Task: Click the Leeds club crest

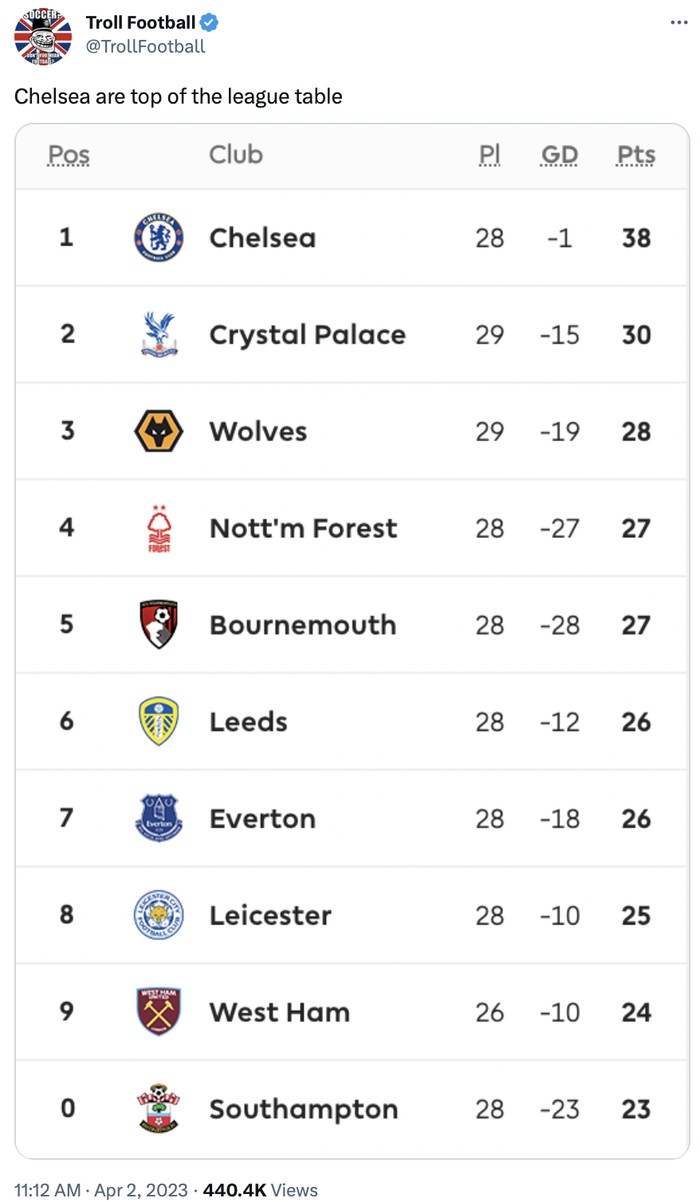Action: (158, 722)
